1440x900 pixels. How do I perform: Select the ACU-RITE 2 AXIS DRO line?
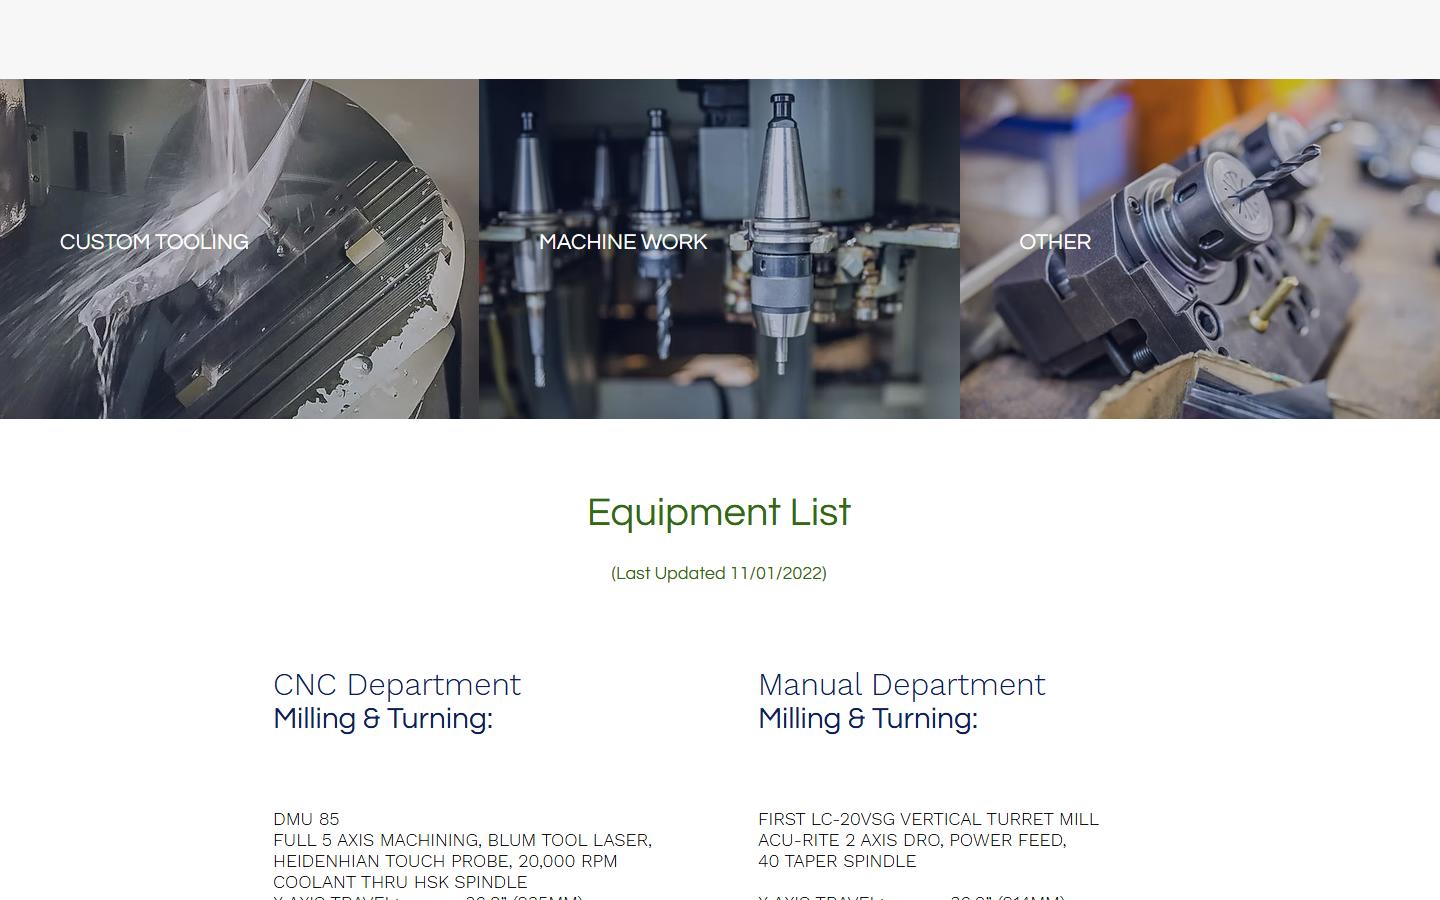(x=913, y=840)
